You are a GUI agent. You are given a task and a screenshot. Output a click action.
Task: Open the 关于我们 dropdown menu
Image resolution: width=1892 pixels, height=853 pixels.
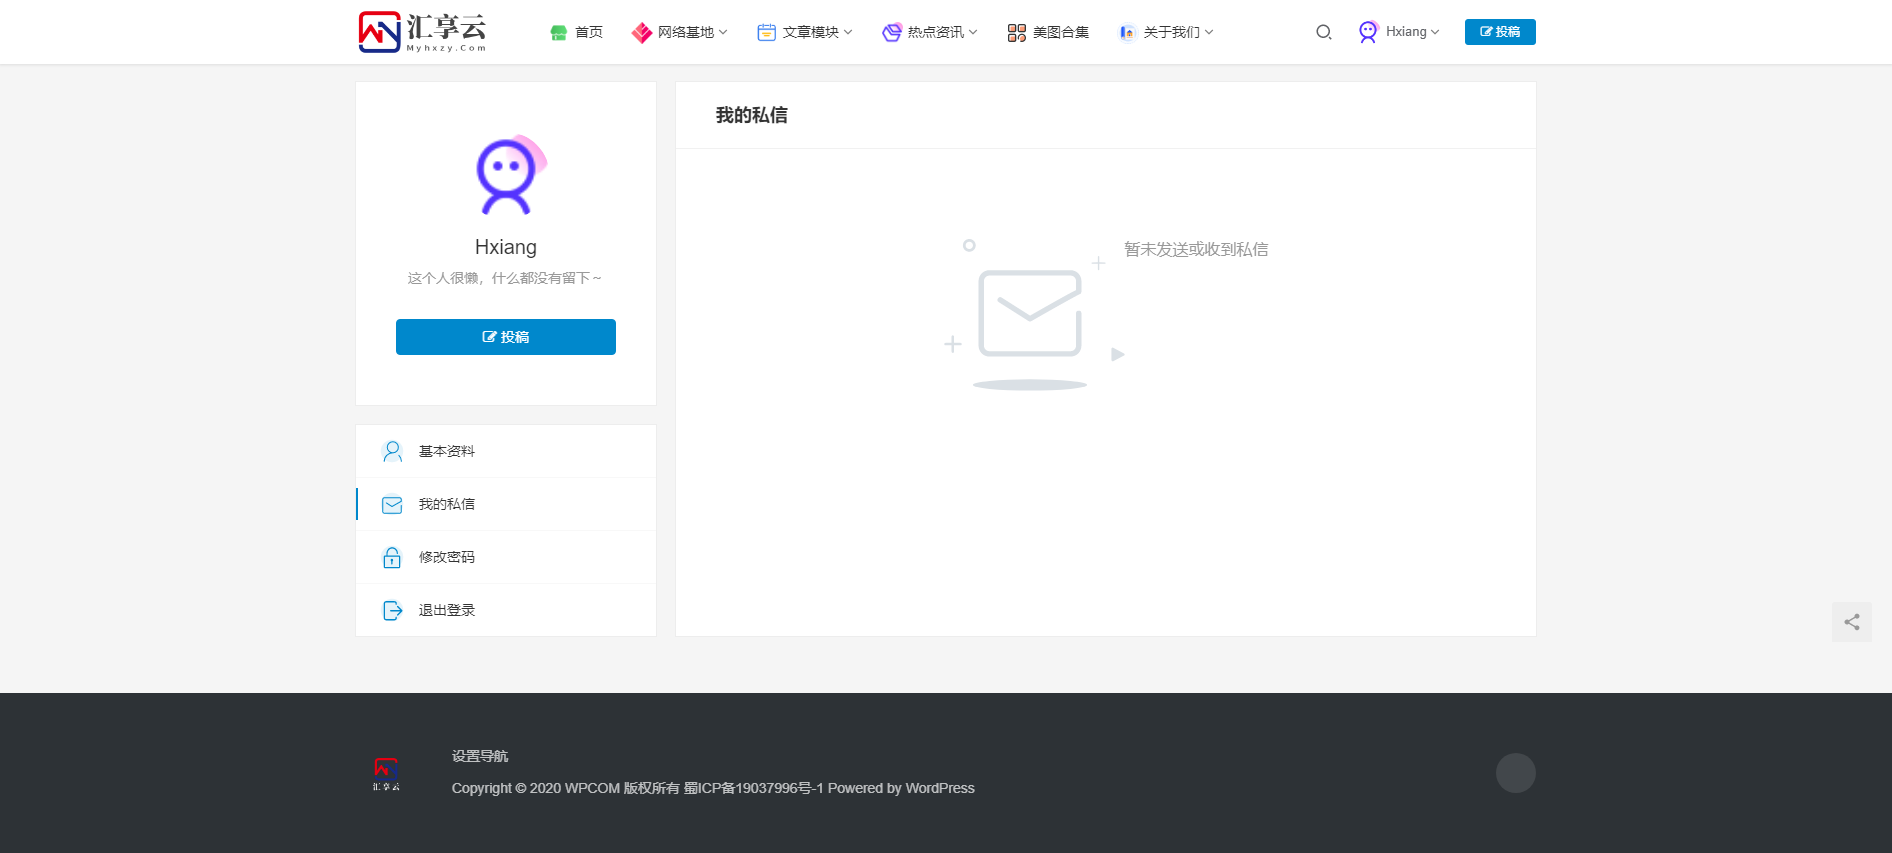[1166, 32]
